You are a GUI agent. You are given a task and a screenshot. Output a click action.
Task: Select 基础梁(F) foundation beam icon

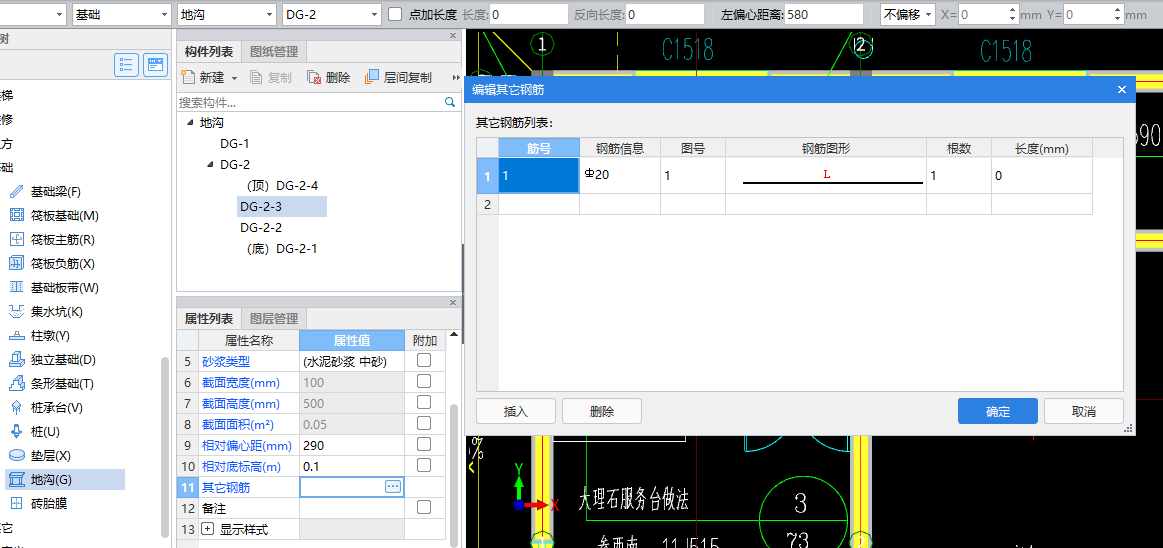[16, 192]
